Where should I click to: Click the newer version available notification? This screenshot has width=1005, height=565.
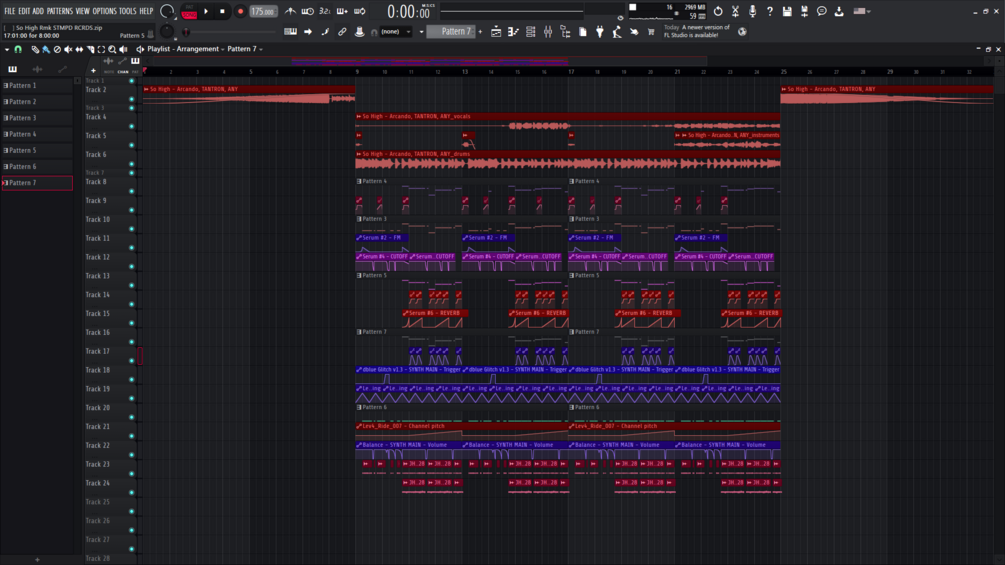pos(697,31)
